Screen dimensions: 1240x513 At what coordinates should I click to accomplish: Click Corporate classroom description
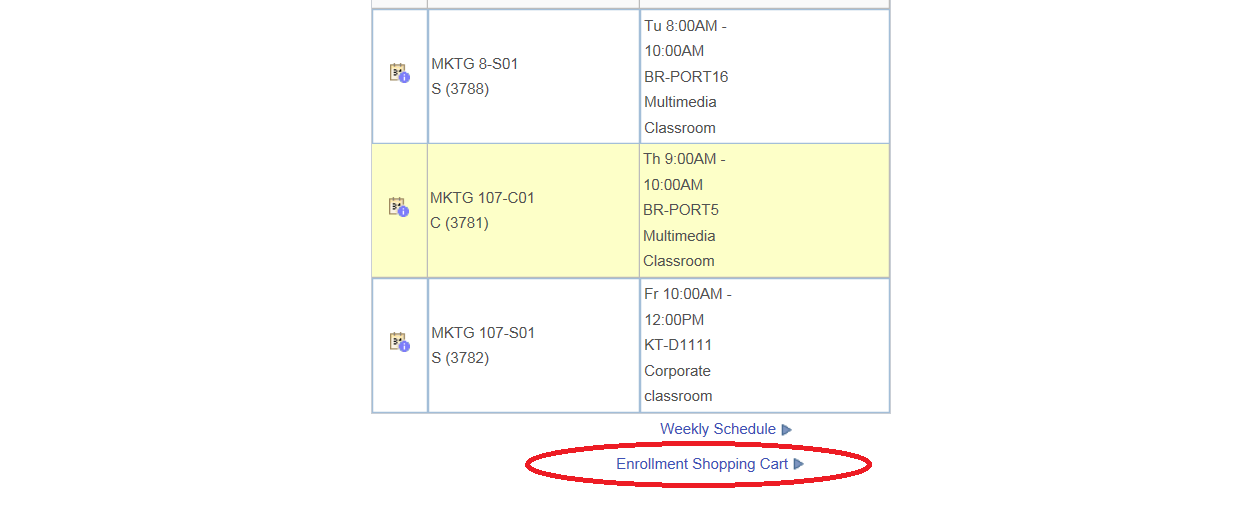click(x=678, y=383)
